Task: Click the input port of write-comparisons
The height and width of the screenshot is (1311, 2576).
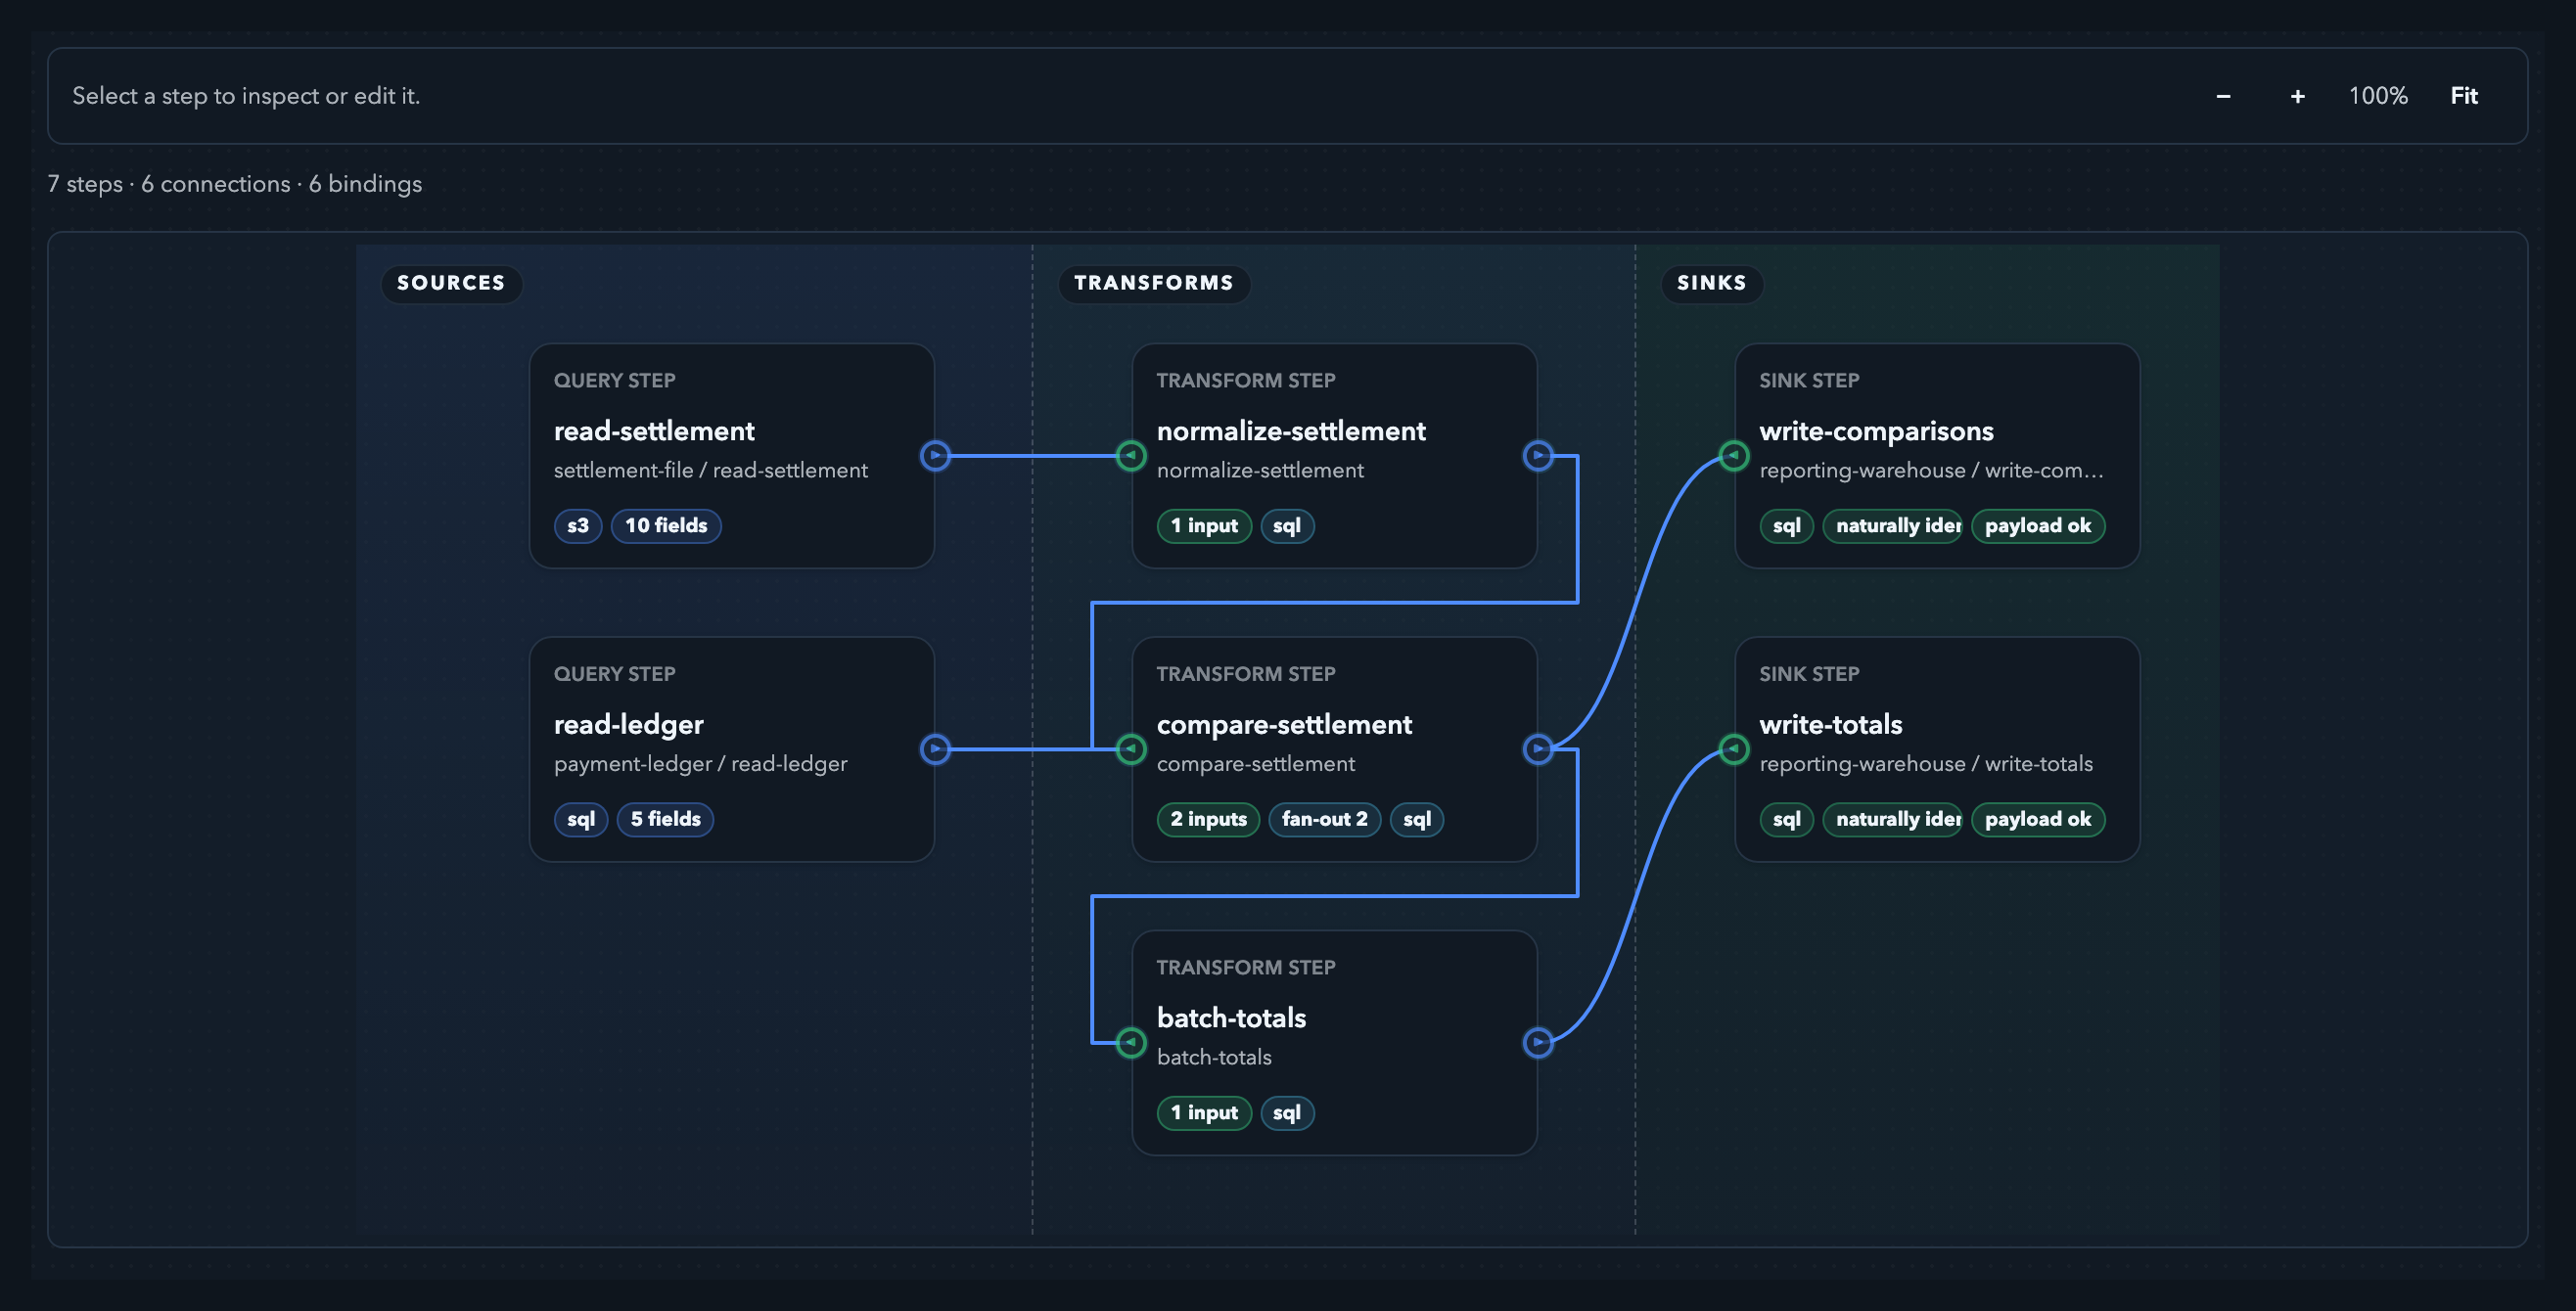Action: point(1734,456)
